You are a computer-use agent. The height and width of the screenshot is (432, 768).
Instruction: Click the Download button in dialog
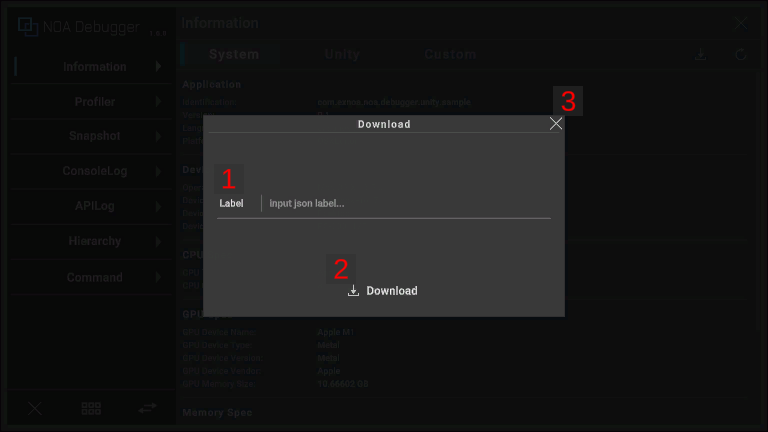pyautogui.click(x=383, y=291)
